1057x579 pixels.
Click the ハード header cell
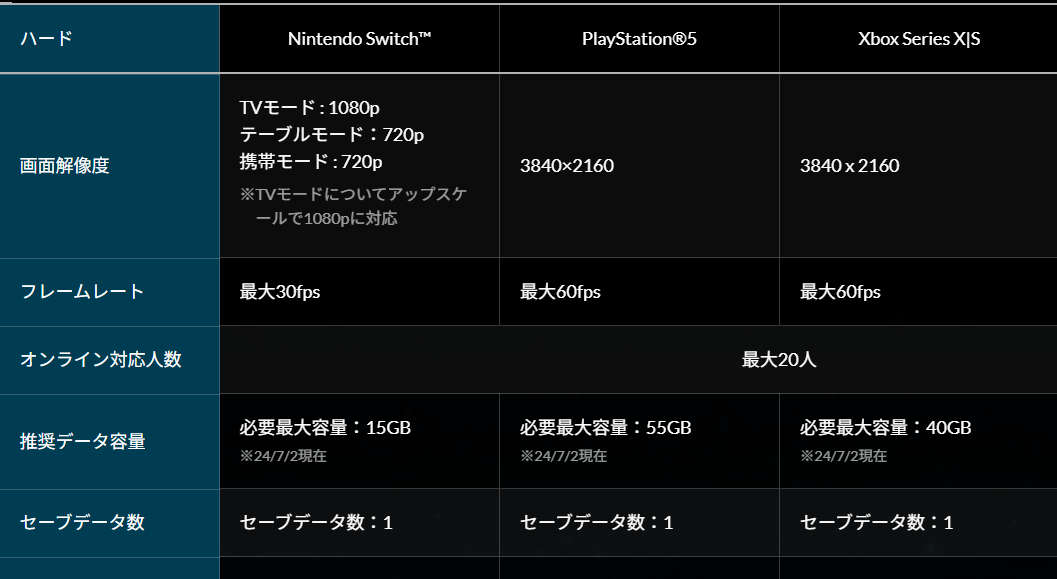(47, 39)
